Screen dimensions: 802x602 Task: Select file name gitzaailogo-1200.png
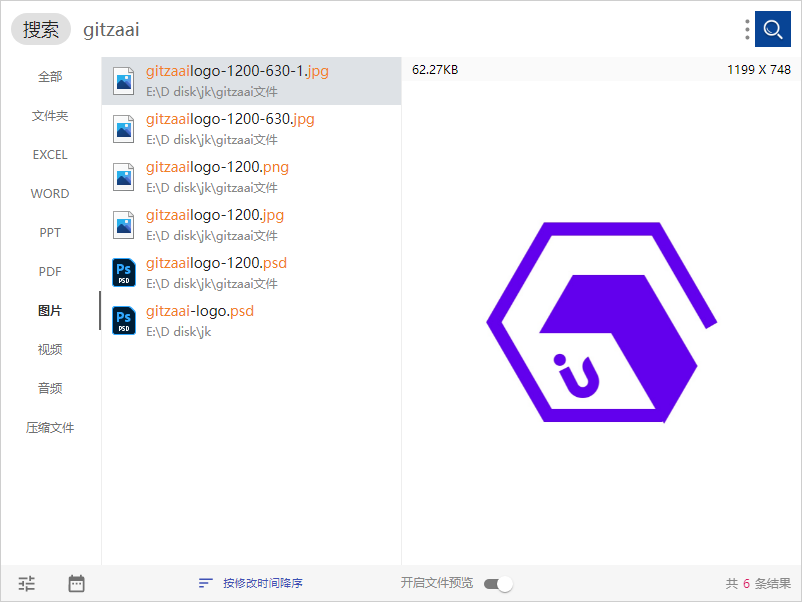point(217,167)
